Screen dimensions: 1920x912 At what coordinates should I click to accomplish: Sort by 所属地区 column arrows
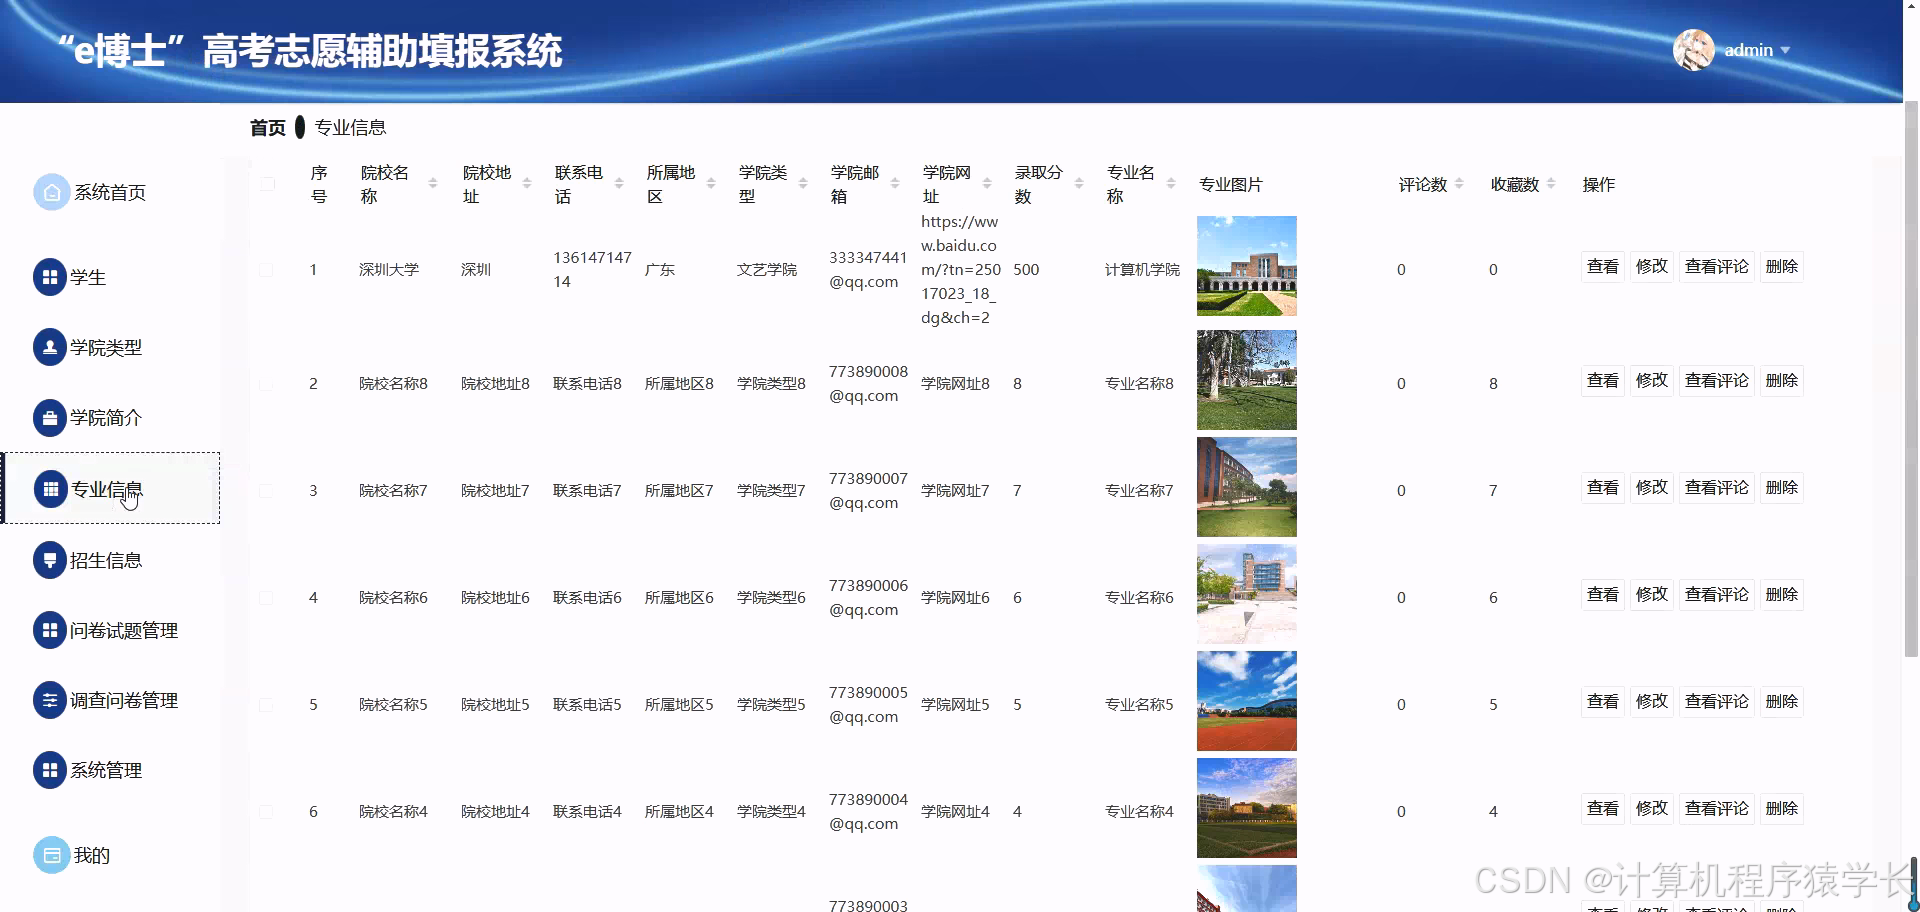(x=711, y=184)
